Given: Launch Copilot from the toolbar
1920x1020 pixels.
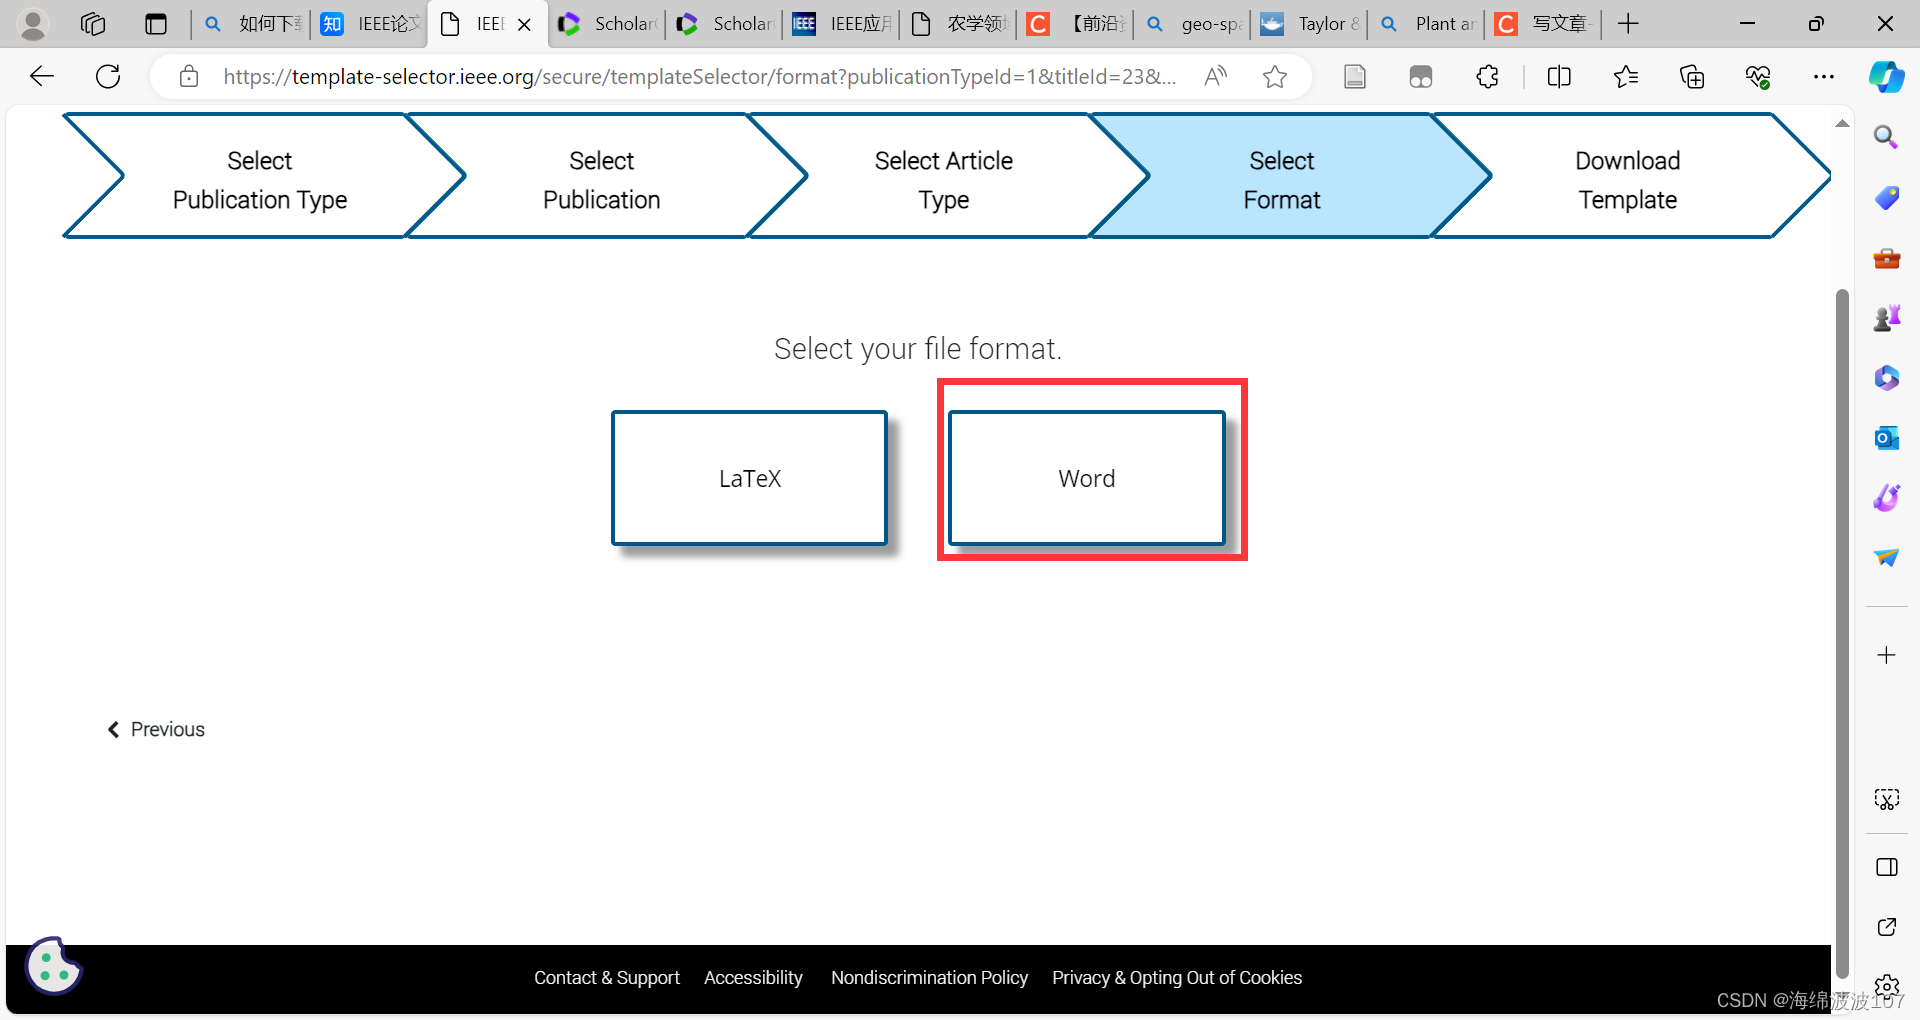Looking at the screenshot, I should tap(1887, 76).
